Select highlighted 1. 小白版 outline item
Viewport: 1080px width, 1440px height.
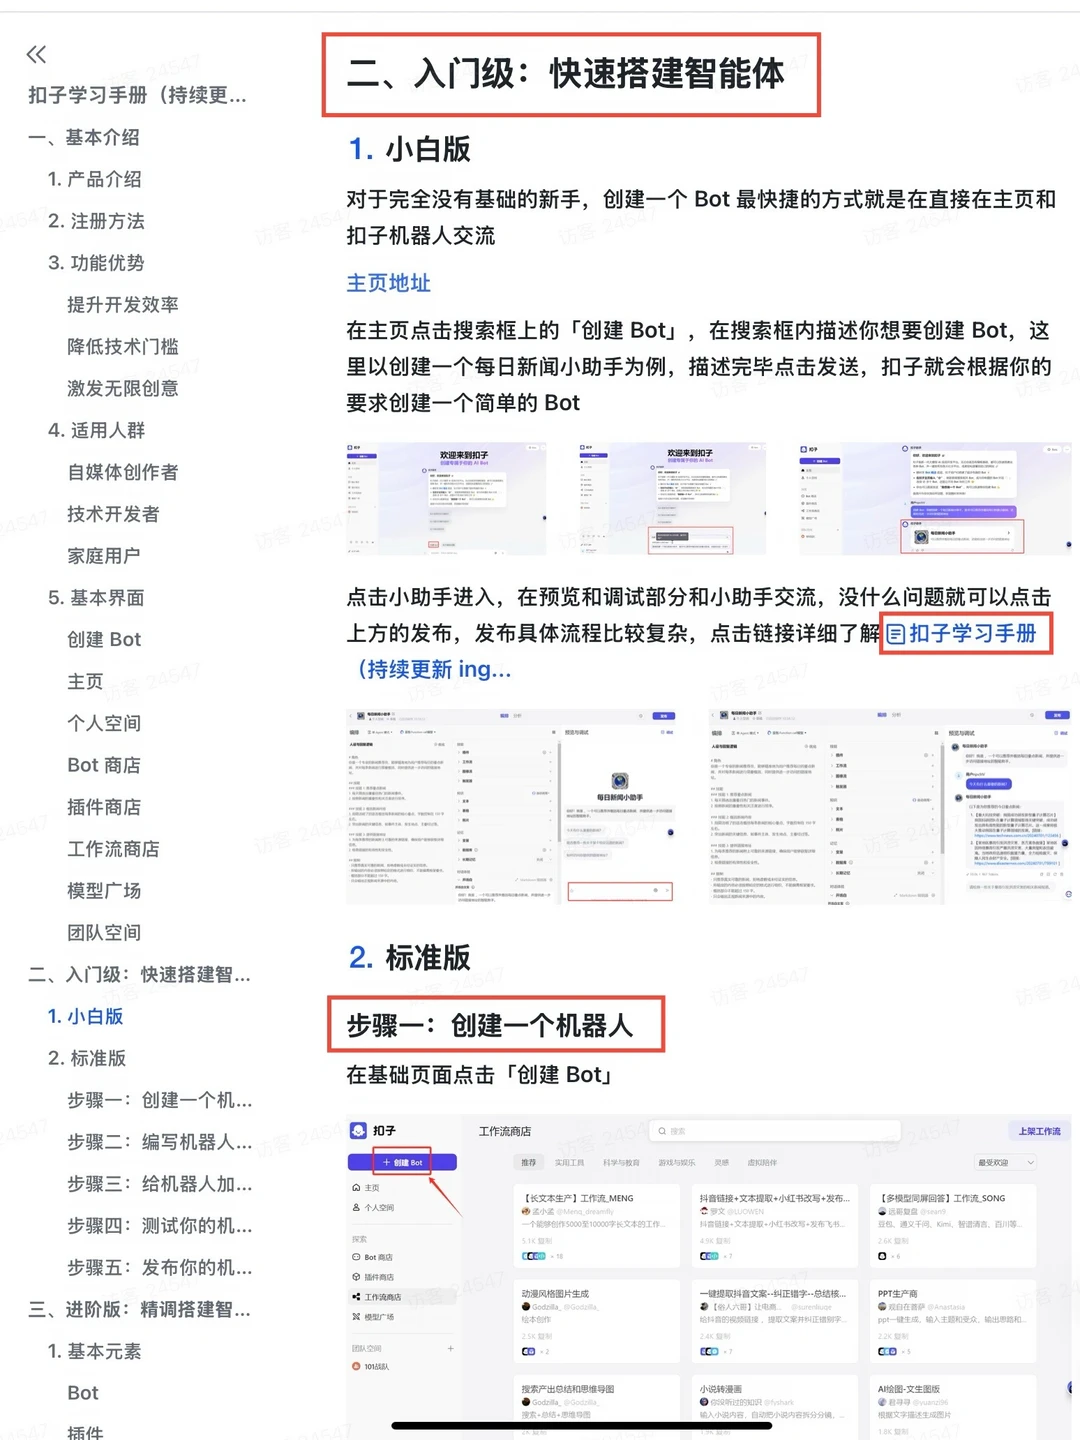[85, 1016]
